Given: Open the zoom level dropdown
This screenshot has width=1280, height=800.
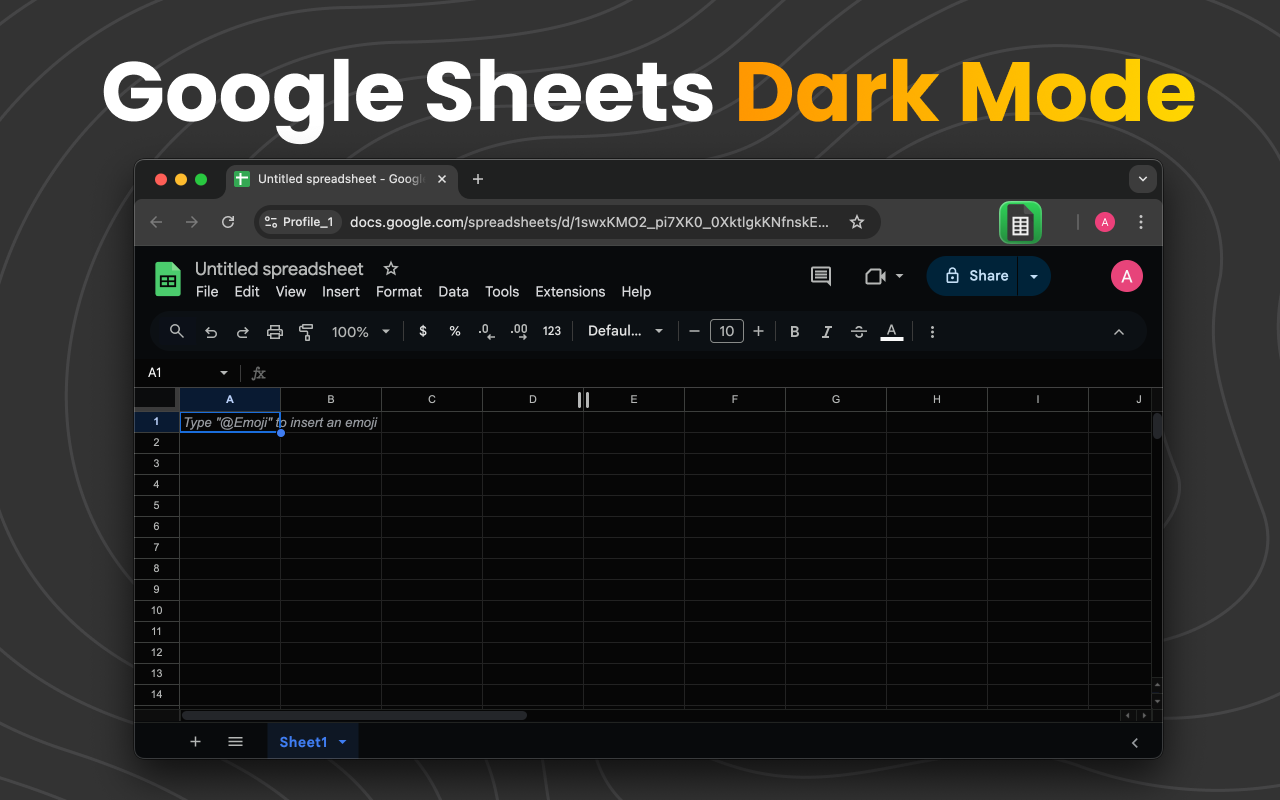Looking at the screenshot, I should tap(360, 331).
